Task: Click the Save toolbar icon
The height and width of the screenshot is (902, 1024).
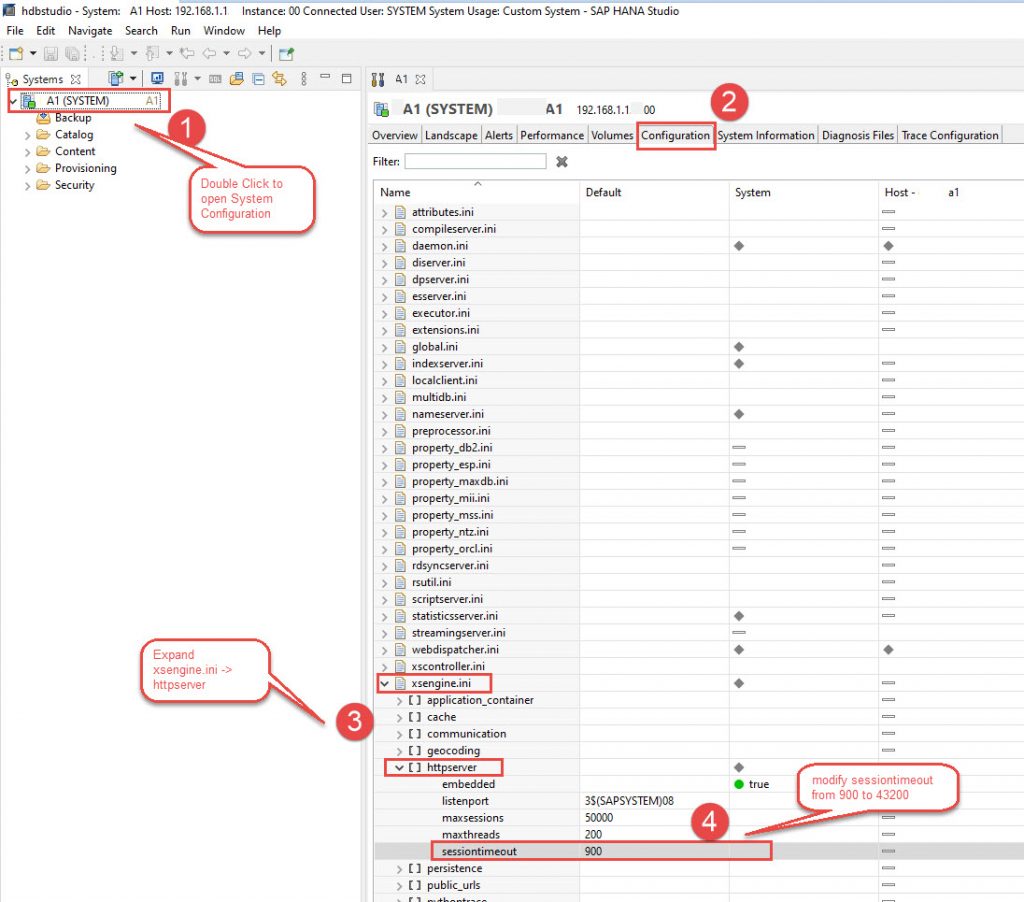Action: [51, 54]
